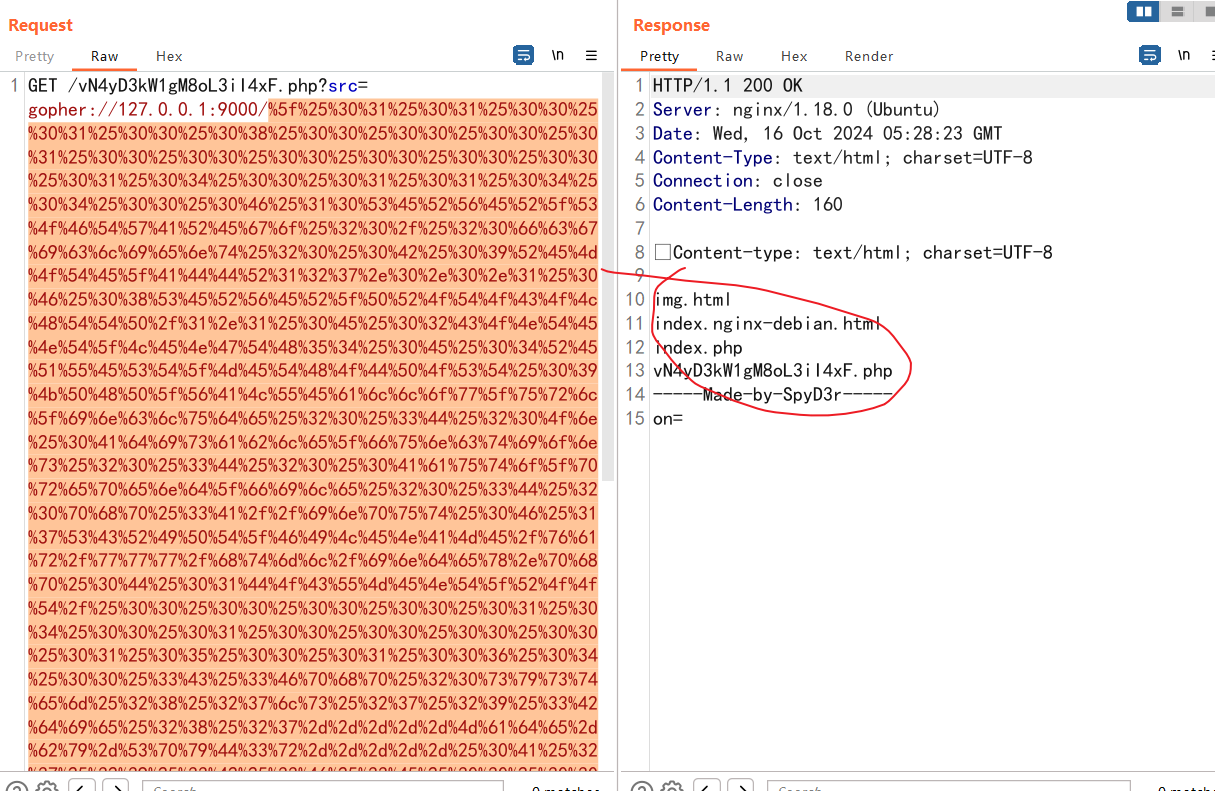Click Content-Type header on response line 4

tap(842, 157)
